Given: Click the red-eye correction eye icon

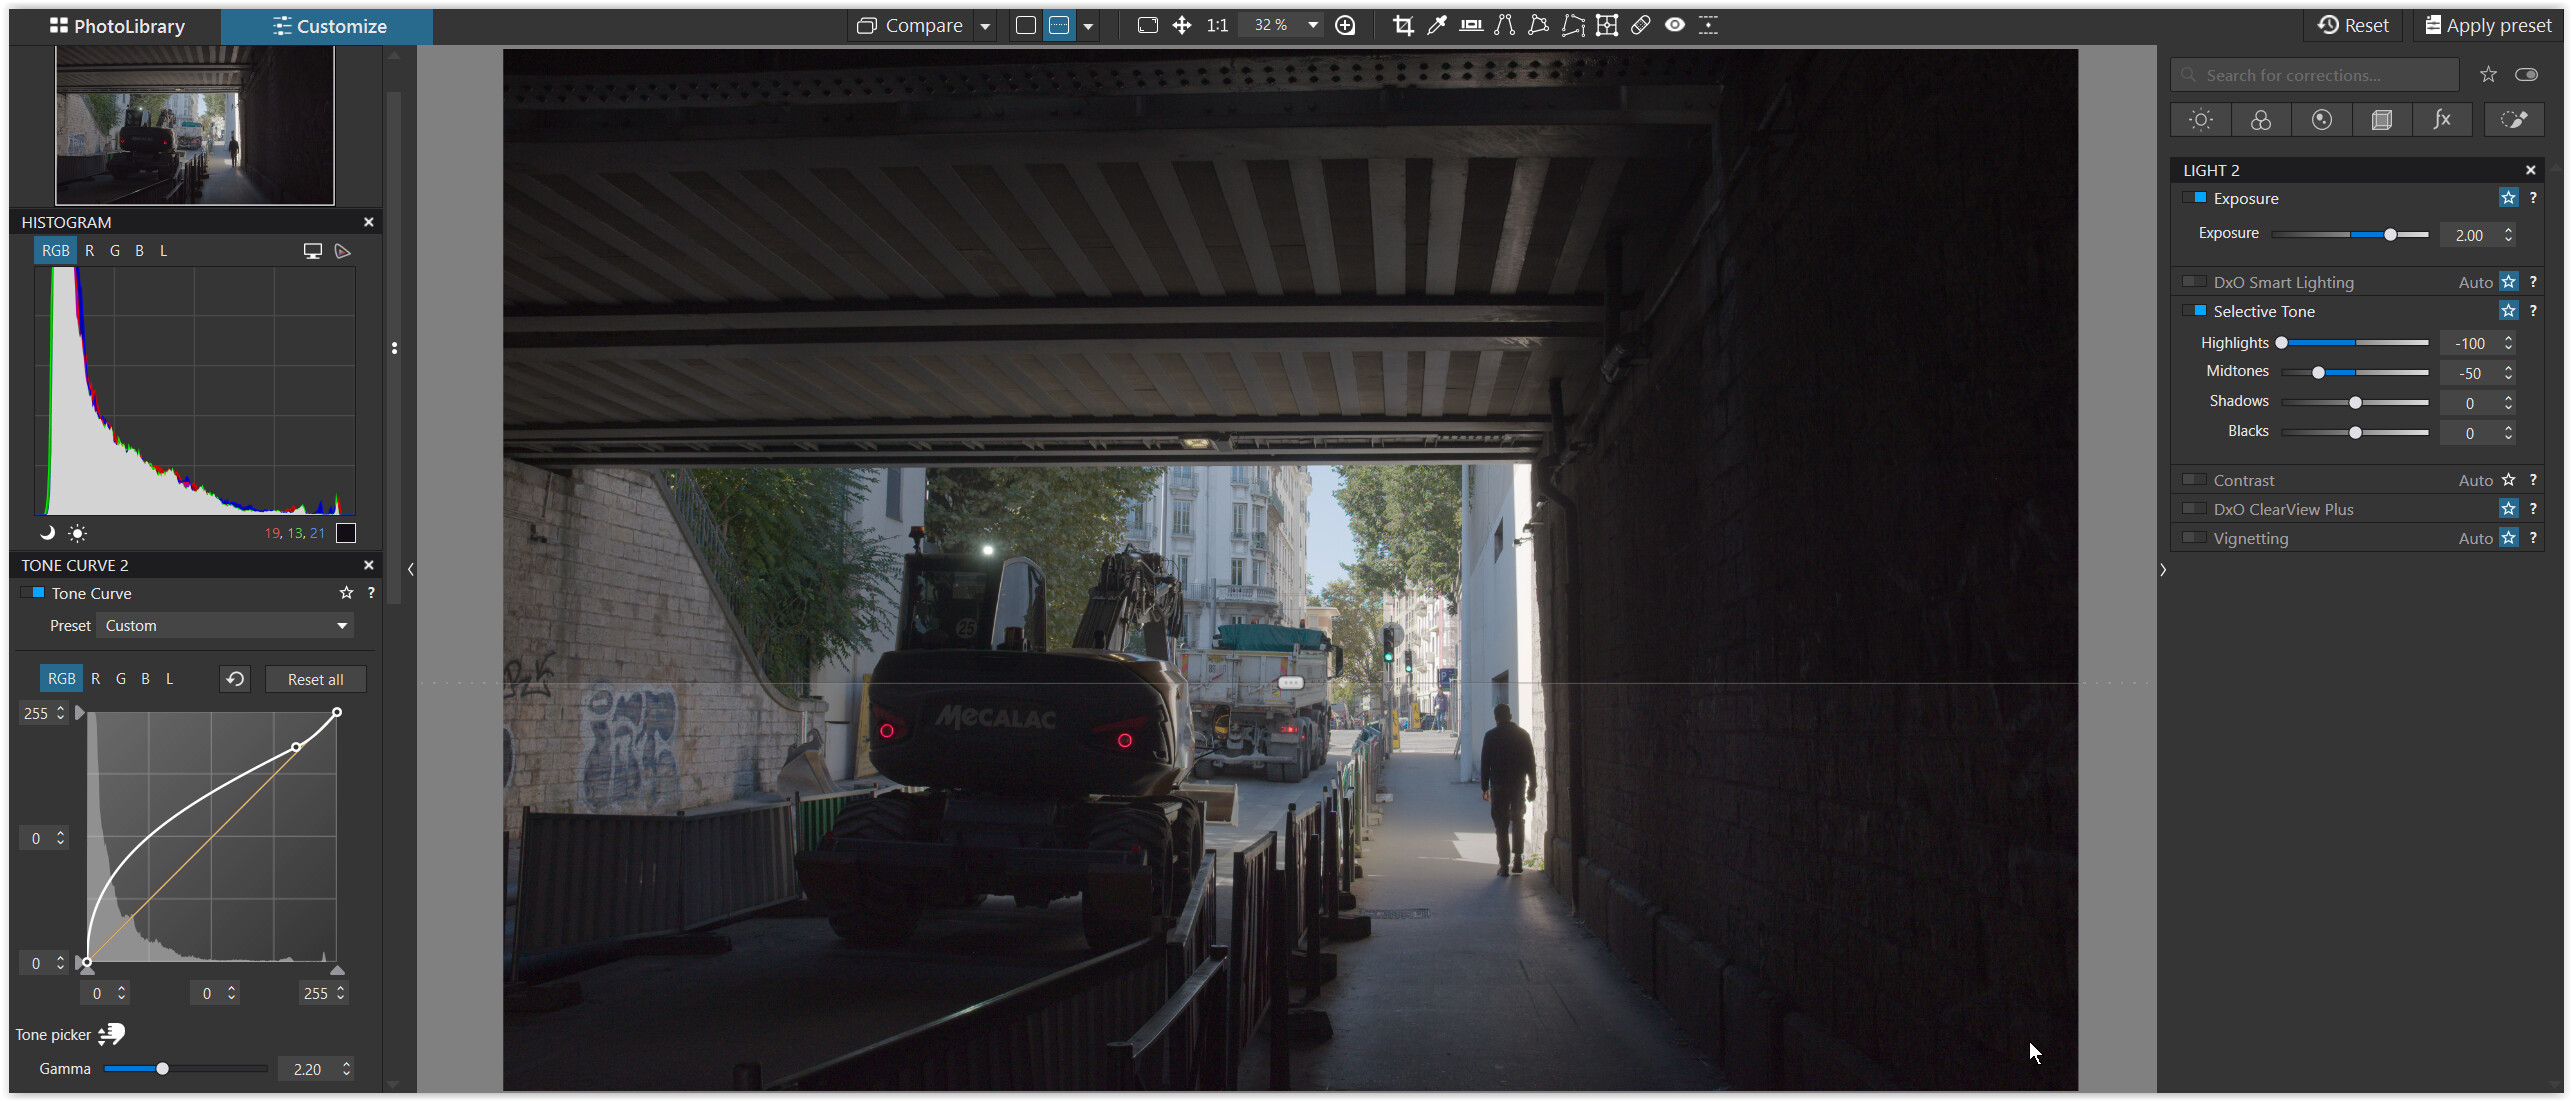Looking at the screenshot, I should coord(1675,25).
